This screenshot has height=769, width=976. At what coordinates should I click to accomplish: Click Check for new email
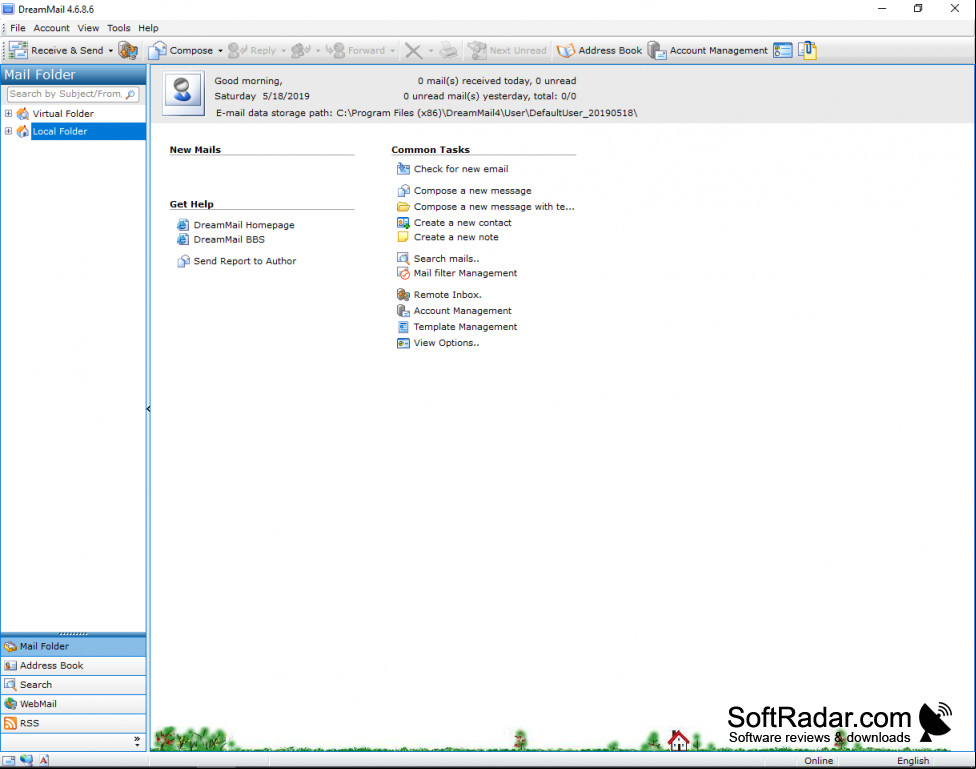click(x=461, y=169)
